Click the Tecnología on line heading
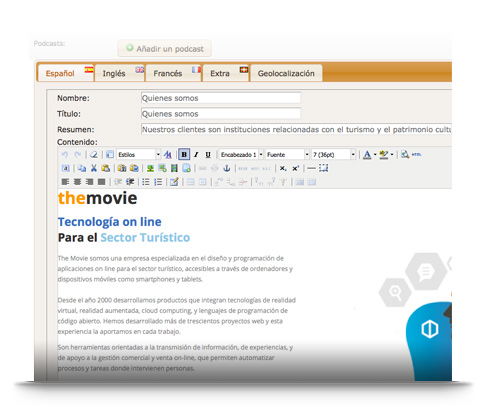Screen dimensions: 488x406 [110, 222]
